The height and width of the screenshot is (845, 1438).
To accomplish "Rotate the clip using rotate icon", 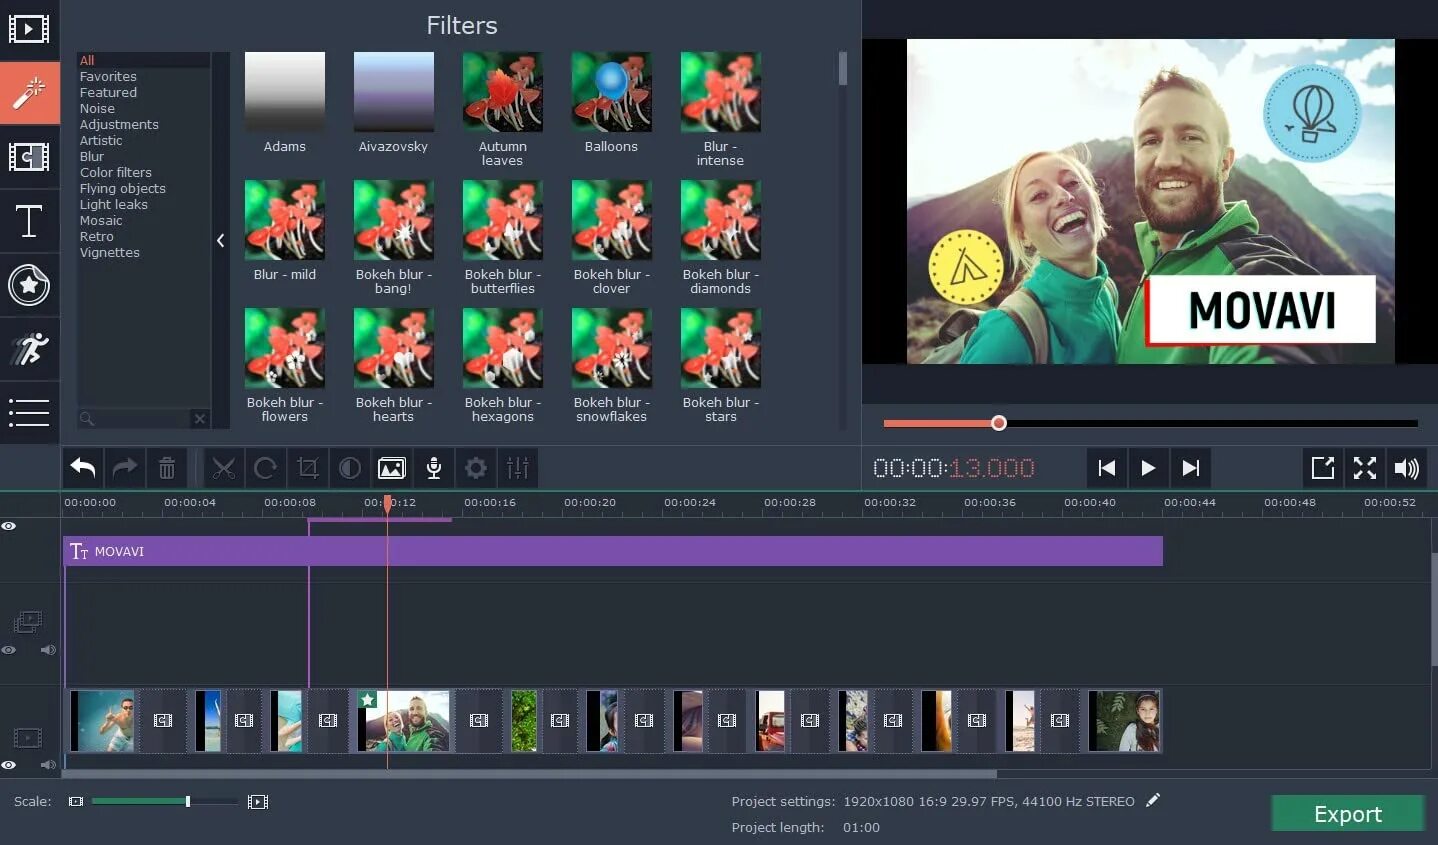I will [266, 468].
